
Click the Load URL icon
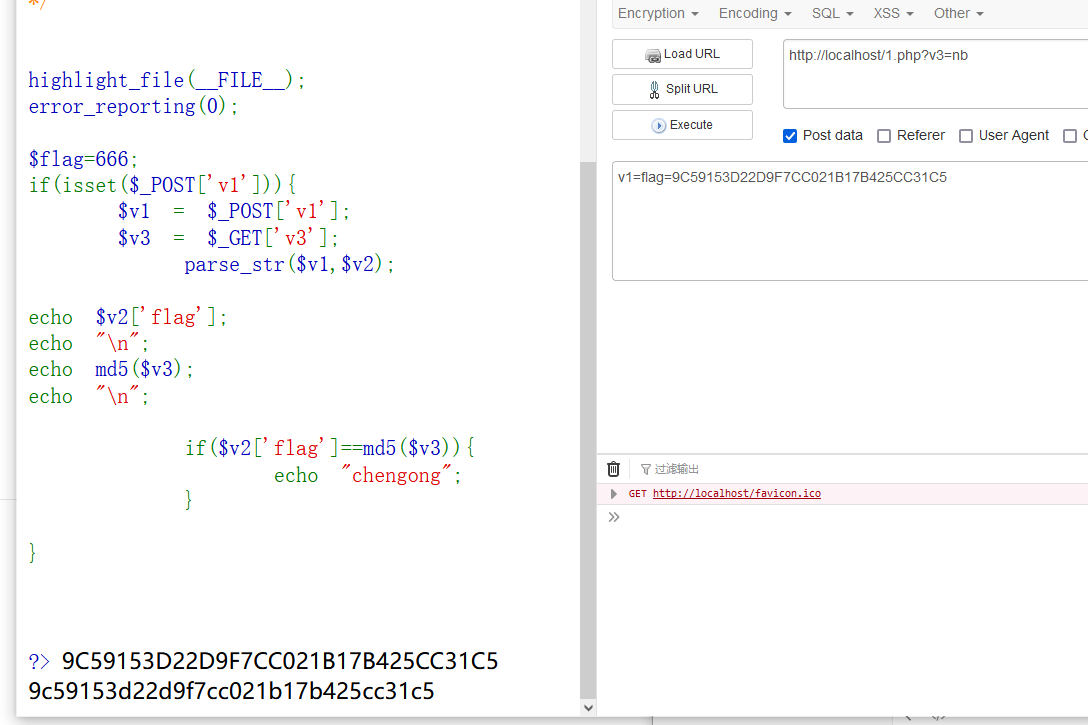pyautogui.click(x=653, y=56)
